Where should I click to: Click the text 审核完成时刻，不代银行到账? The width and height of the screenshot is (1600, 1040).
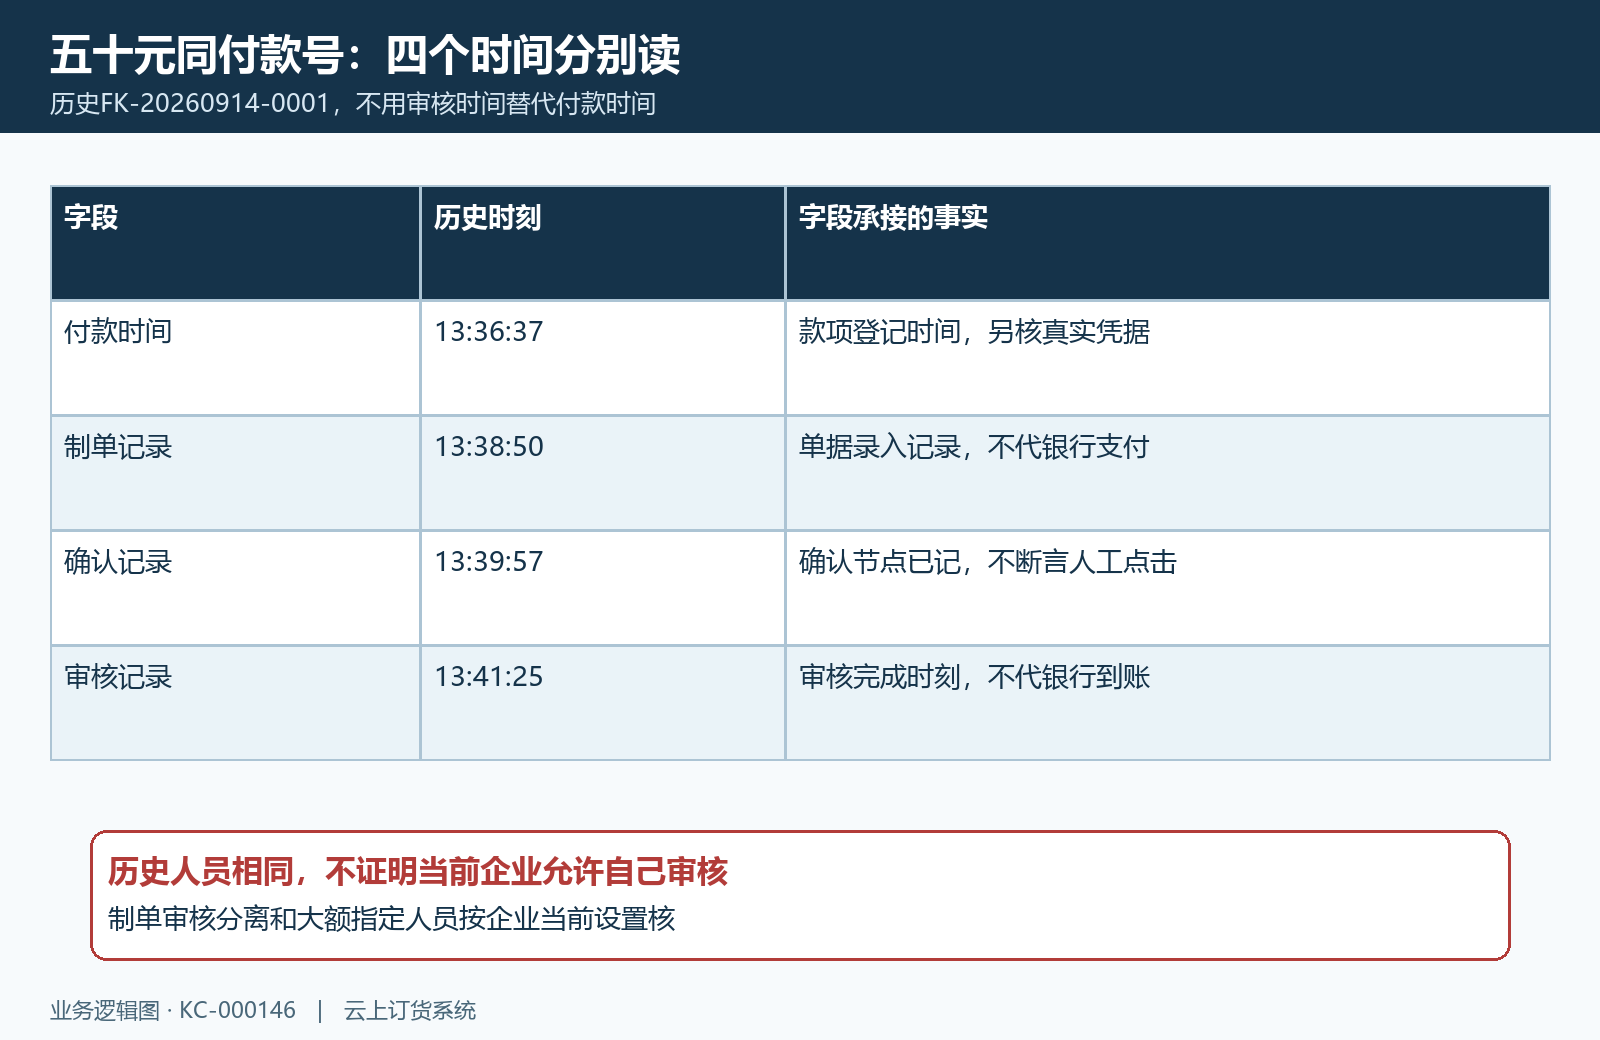click(x=974, y=677)
